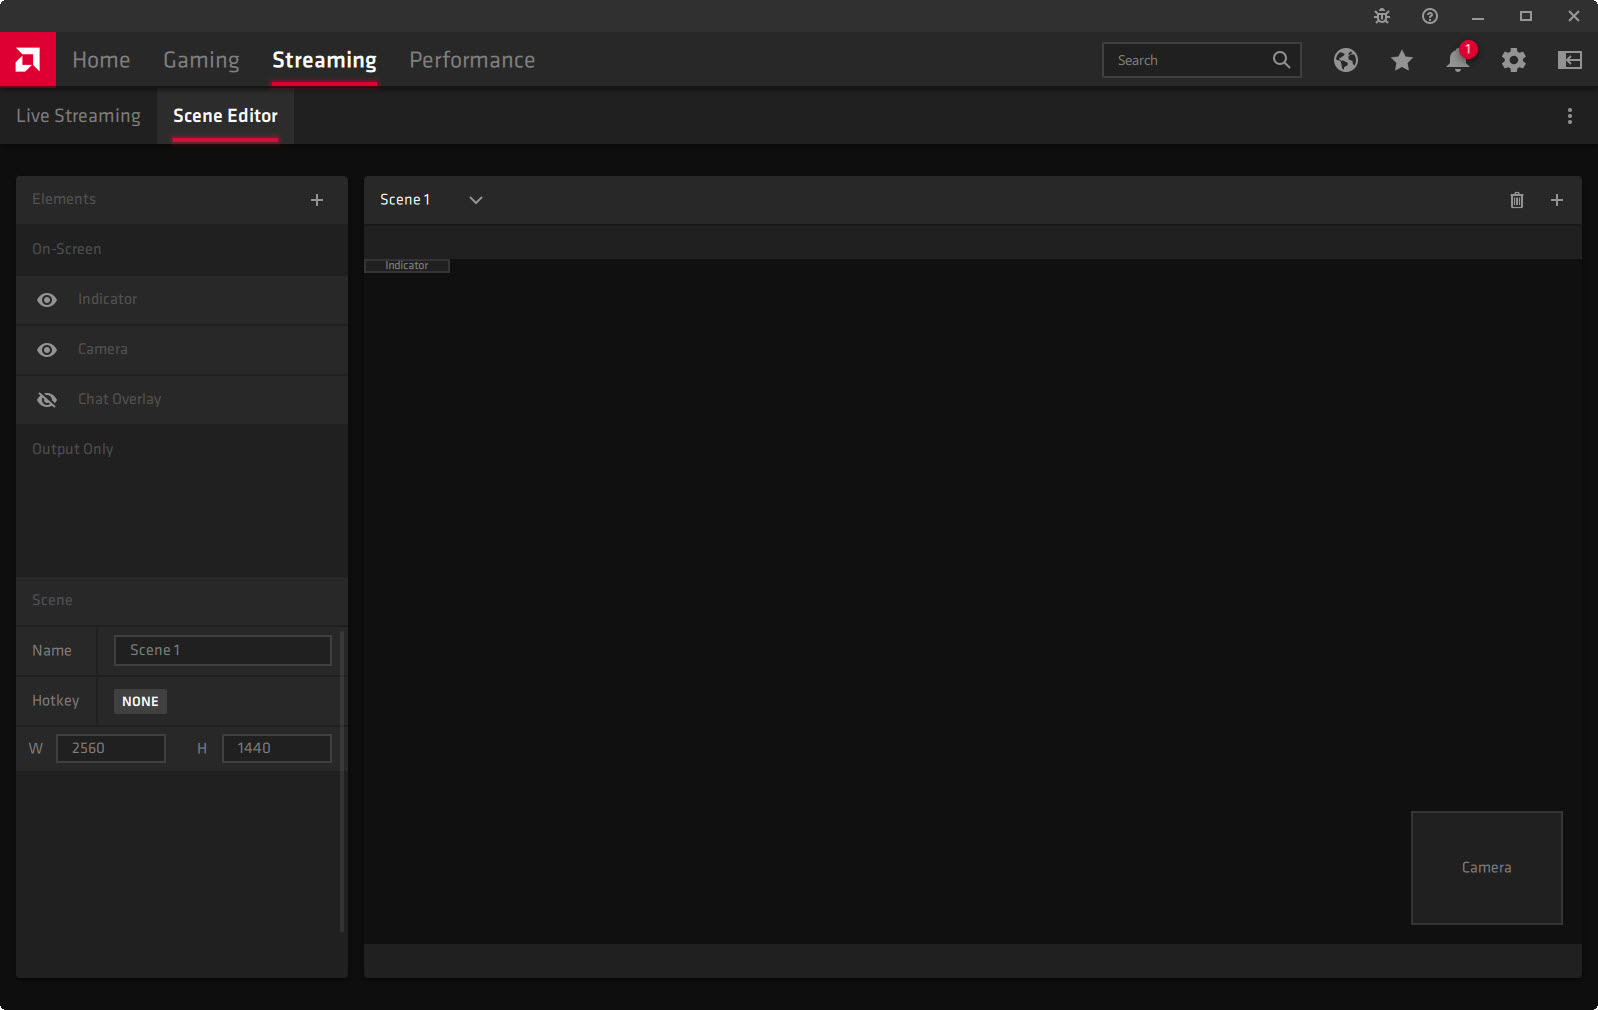The image size is (1598, 1010).
Task: Open settings gear icon
Action: pos(1514,60)
